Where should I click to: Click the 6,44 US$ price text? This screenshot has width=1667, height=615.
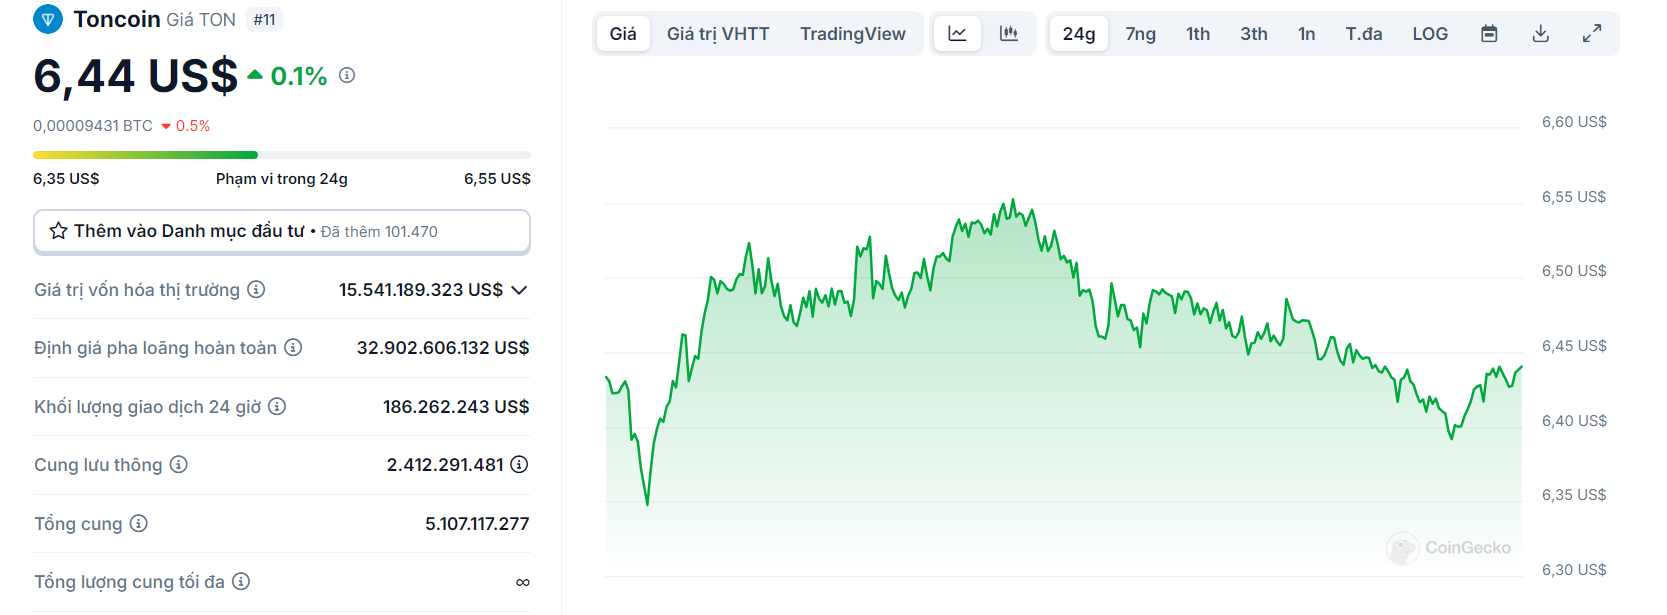136,76
